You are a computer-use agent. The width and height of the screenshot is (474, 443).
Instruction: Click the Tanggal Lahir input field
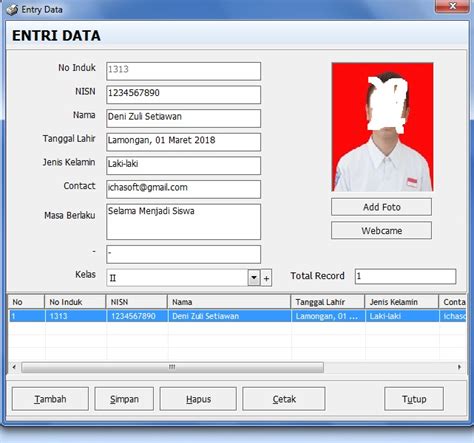183,142
